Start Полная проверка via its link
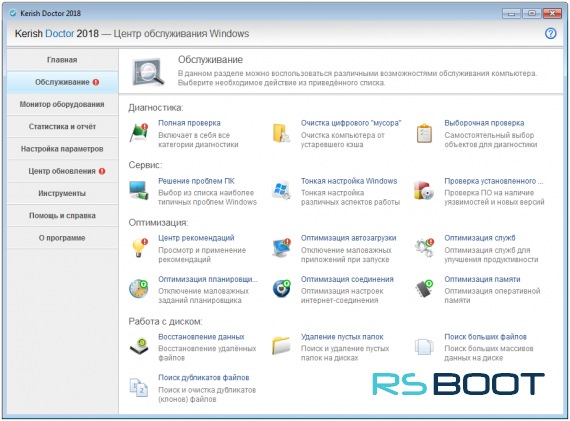 click(189, 123)
